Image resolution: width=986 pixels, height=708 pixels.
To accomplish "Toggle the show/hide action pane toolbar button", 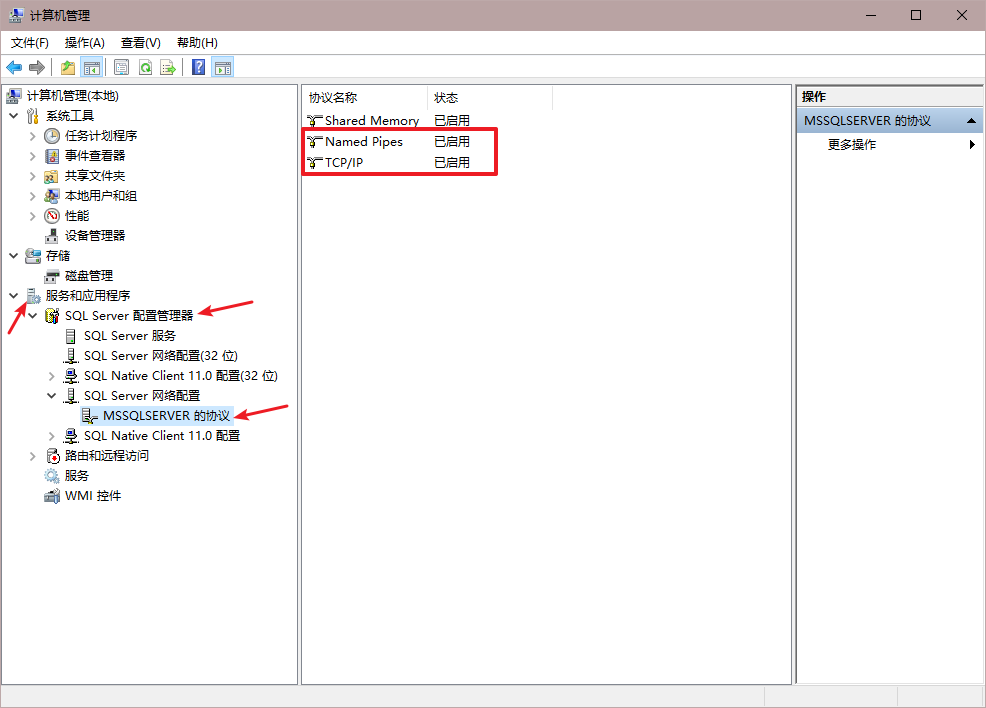I will pyautogui.click(x=223, y=67).
